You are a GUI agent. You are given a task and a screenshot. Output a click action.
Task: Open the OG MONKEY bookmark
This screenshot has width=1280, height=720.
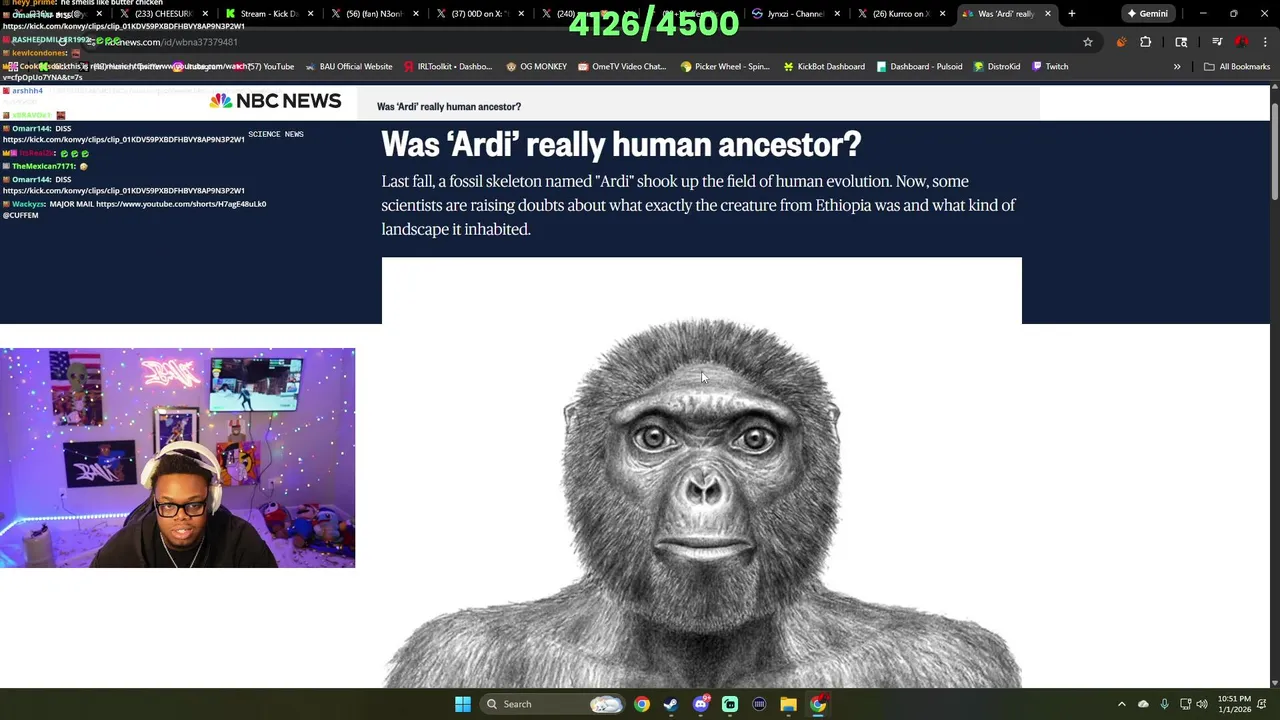tap(537, 67)
